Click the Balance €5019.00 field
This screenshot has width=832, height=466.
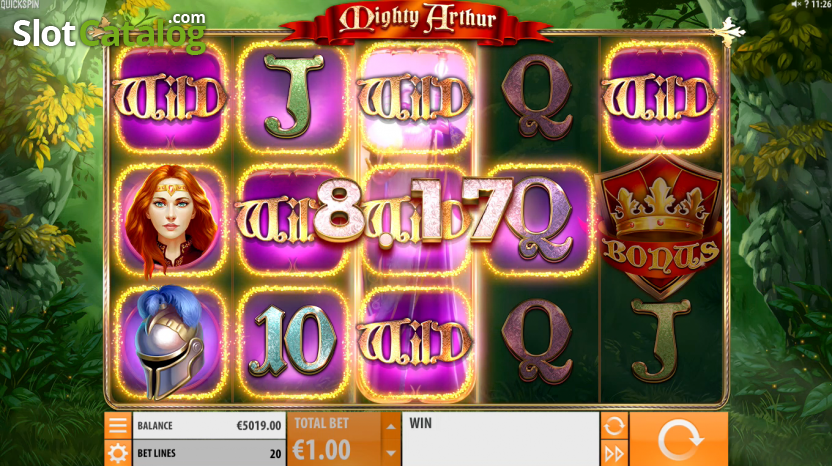coord(209,426)
